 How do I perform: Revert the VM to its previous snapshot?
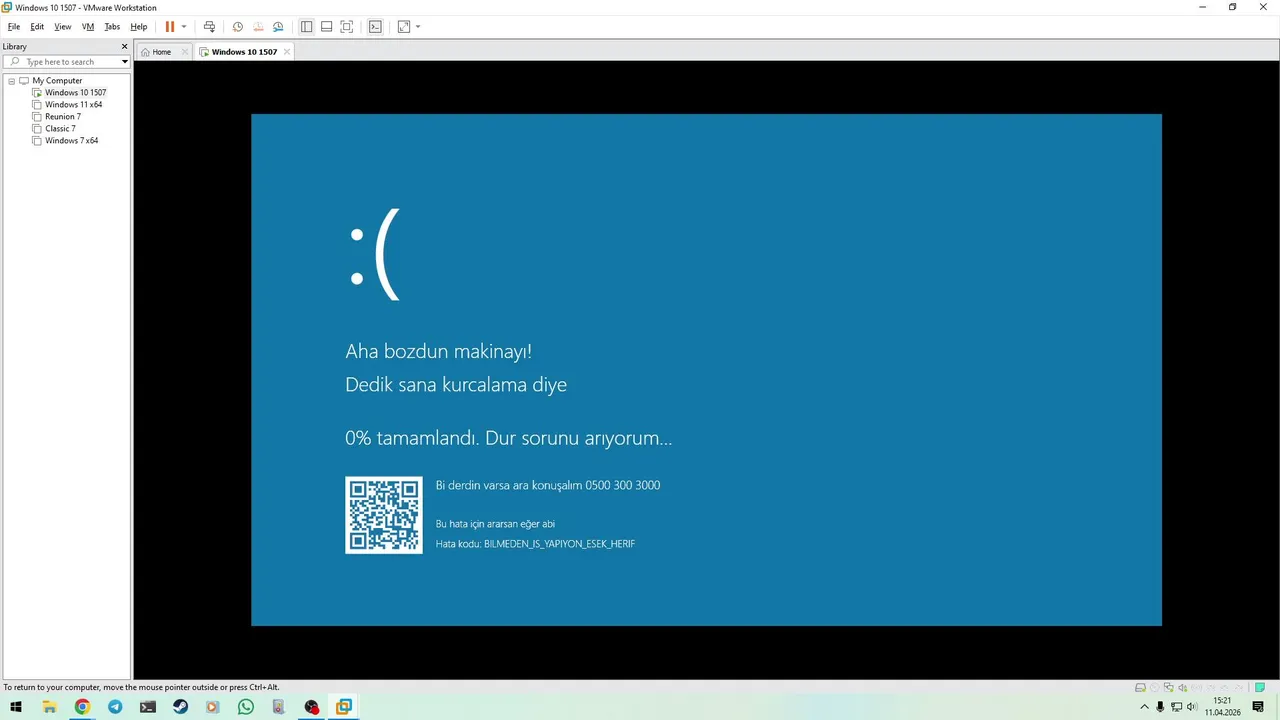[x=258, y=27]
